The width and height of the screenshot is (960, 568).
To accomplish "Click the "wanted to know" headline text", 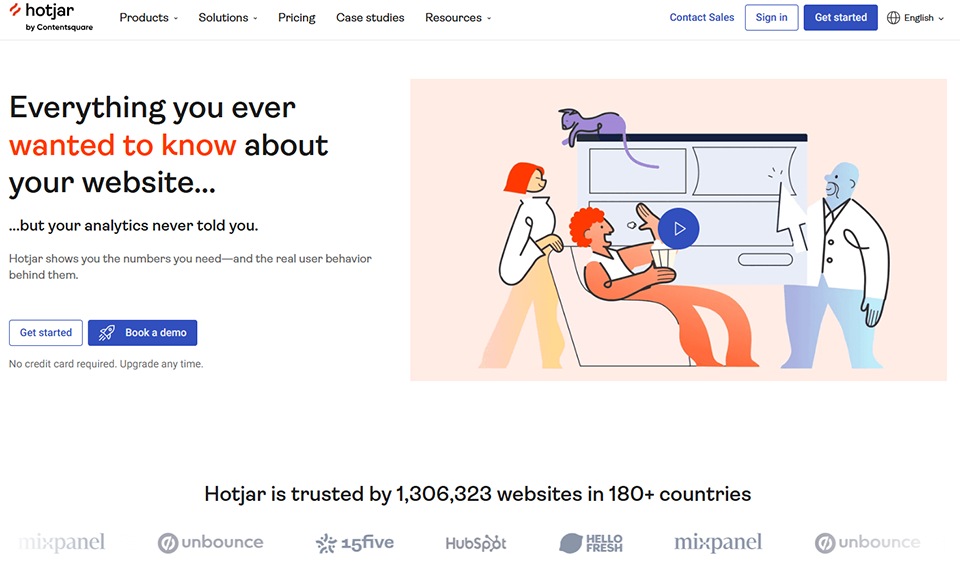I will click(122, 146).
